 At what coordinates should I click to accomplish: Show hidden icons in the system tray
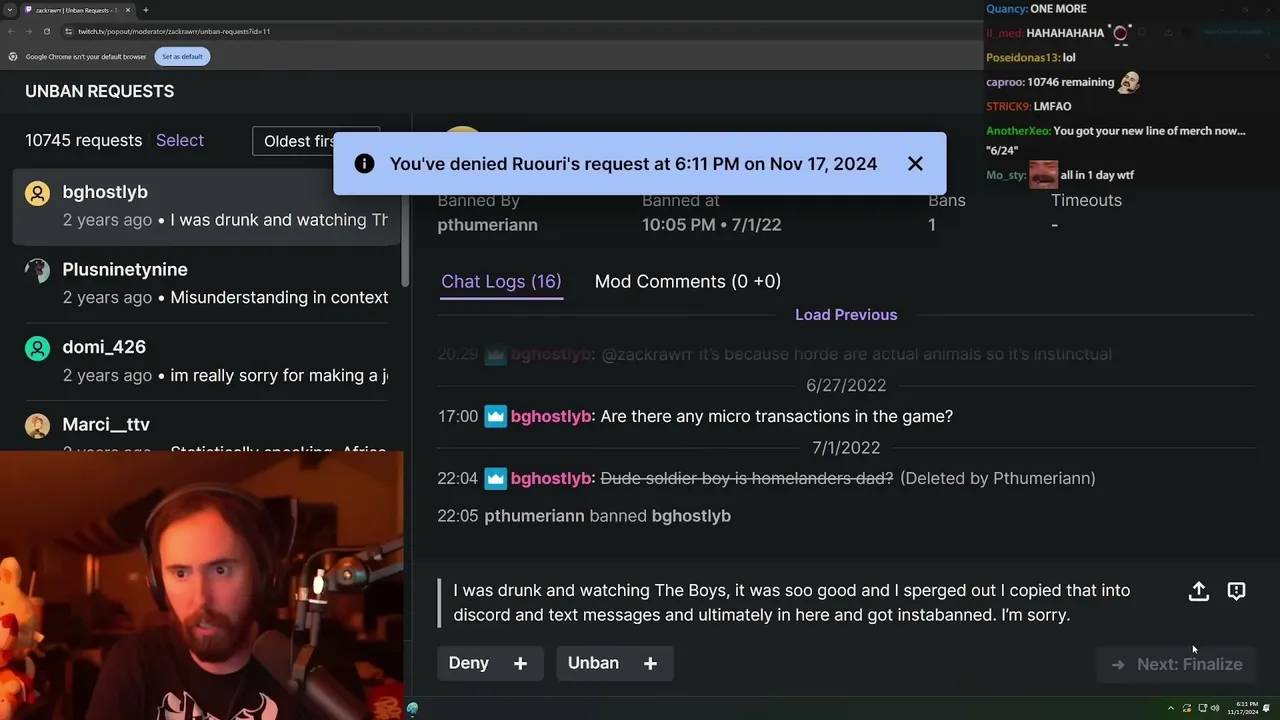1171,708
